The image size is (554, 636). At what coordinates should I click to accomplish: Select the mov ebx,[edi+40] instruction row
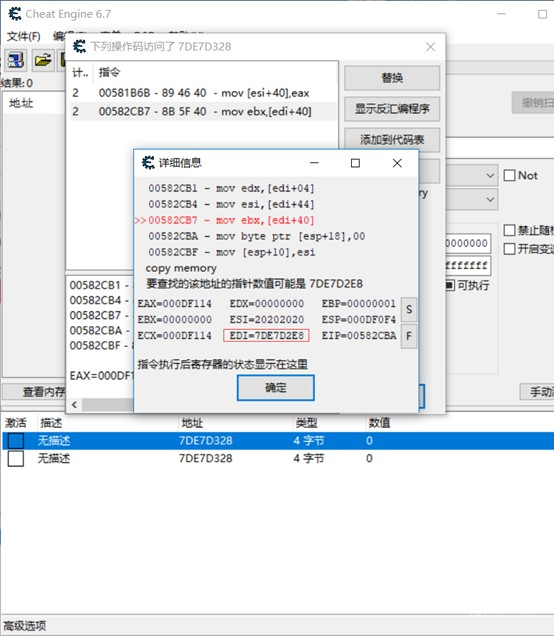(x=203, y=111)
